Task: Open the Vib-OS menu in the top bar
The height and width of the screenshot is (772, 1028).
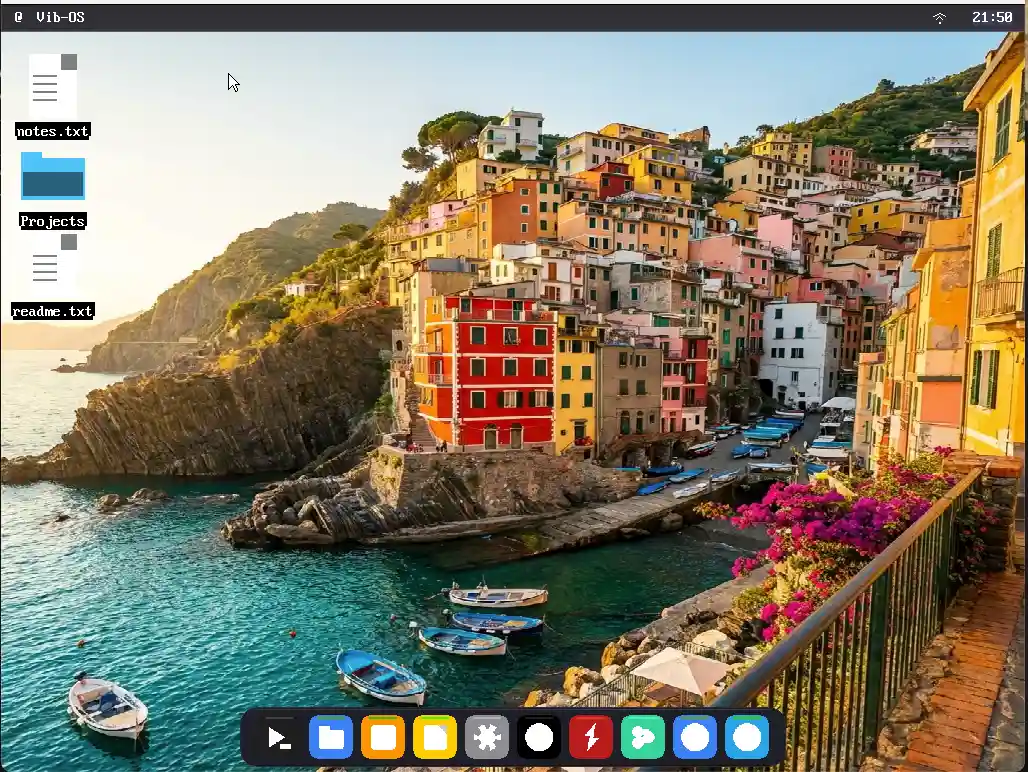Action: [60, 16]
